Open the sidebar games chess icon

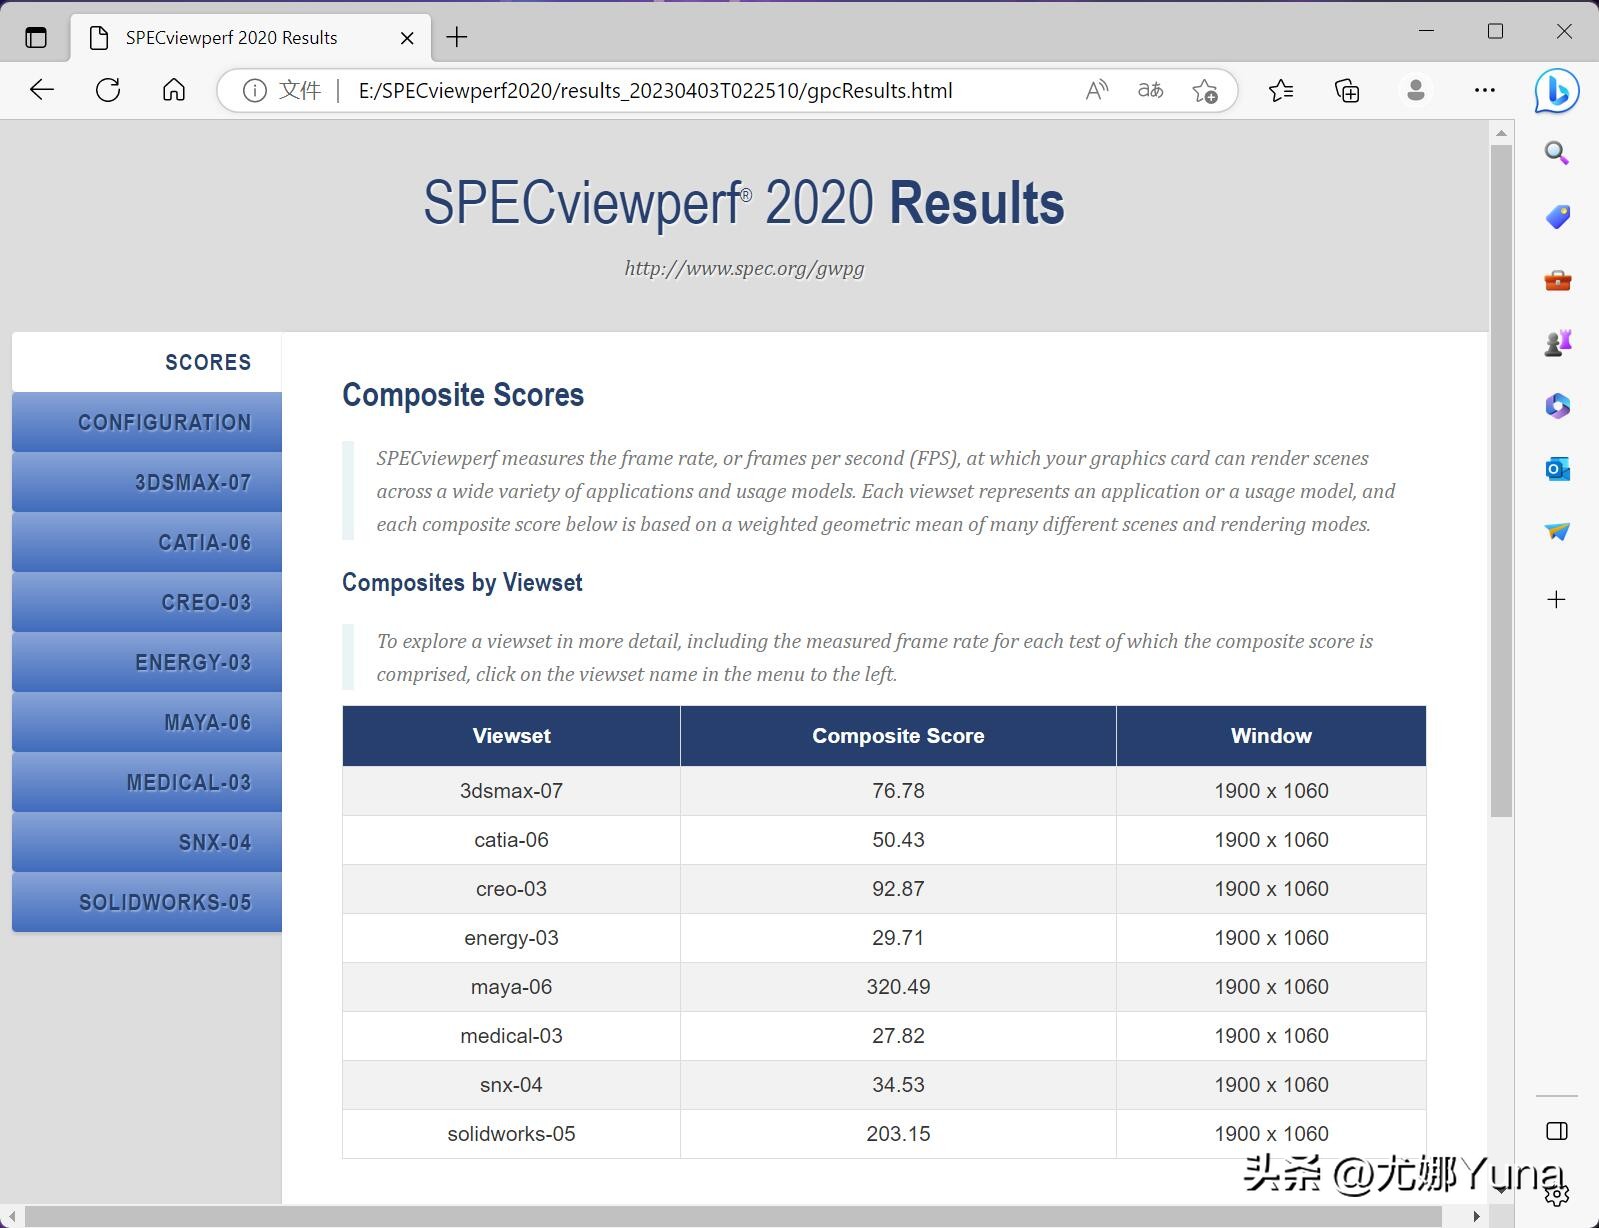point(1557,343)
